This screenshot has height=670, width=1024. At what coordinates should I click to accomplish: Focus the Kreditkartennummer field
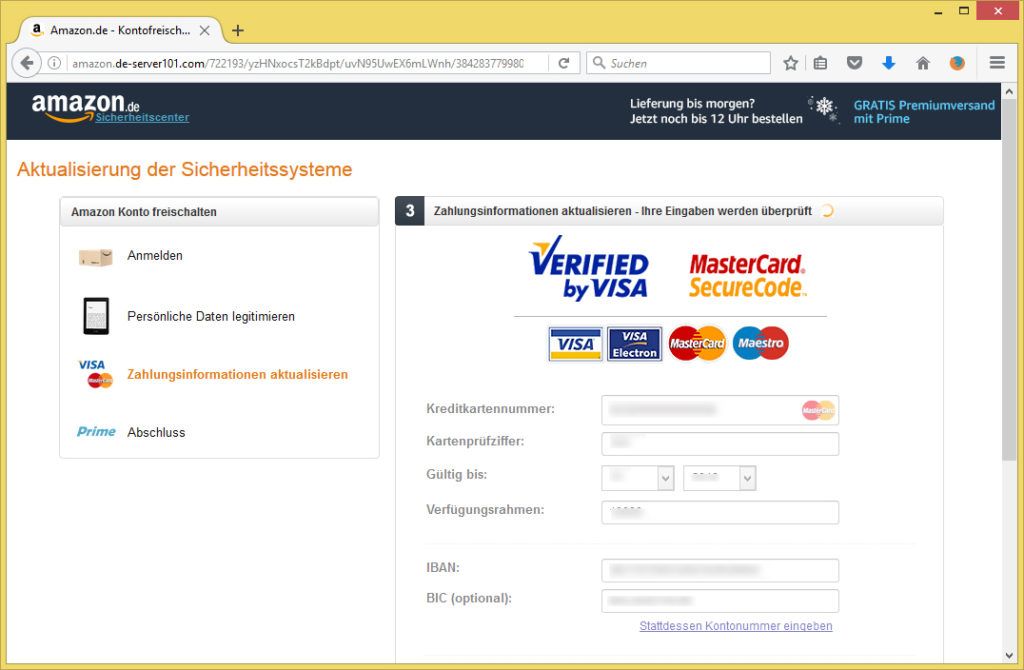[720, 410]
